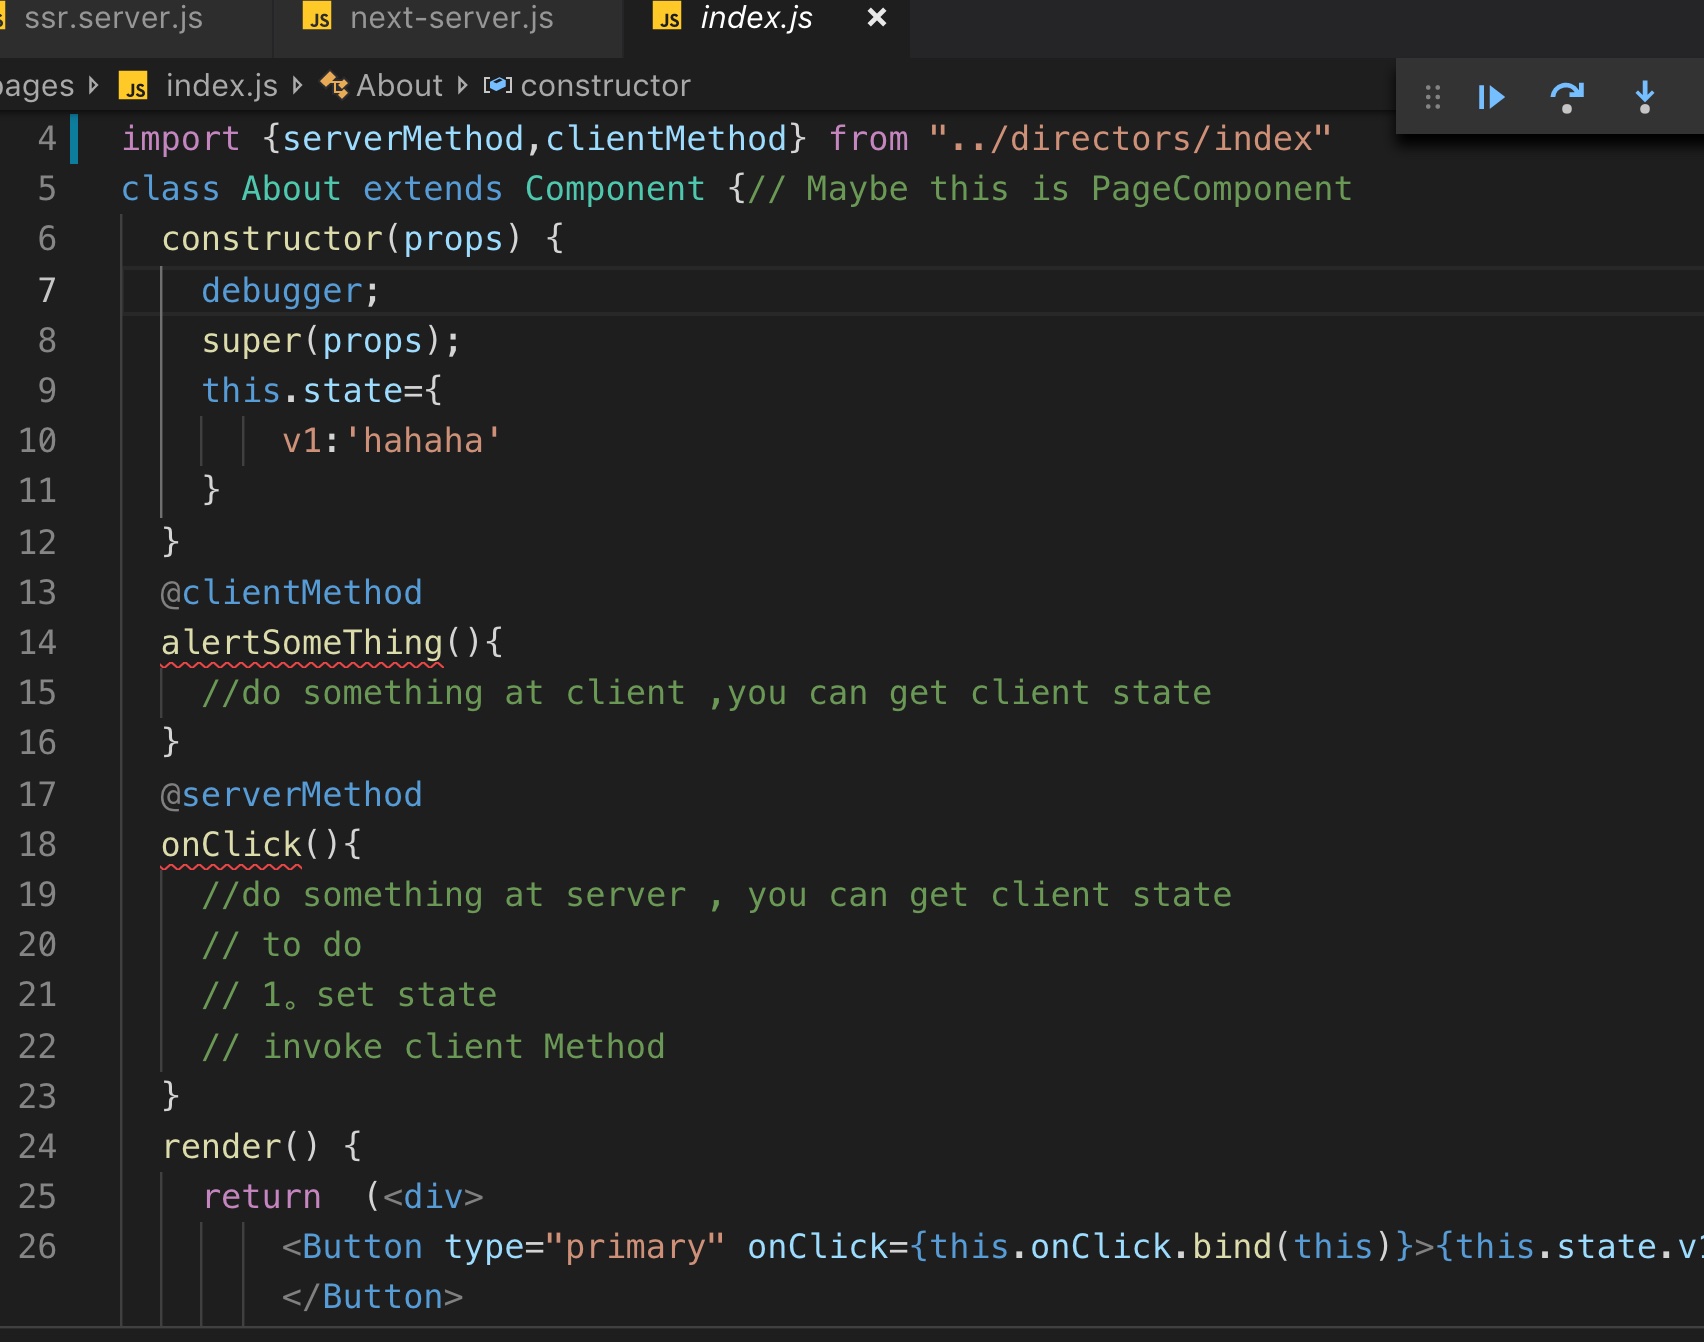Close the index.js tab

tap(877, 18)
